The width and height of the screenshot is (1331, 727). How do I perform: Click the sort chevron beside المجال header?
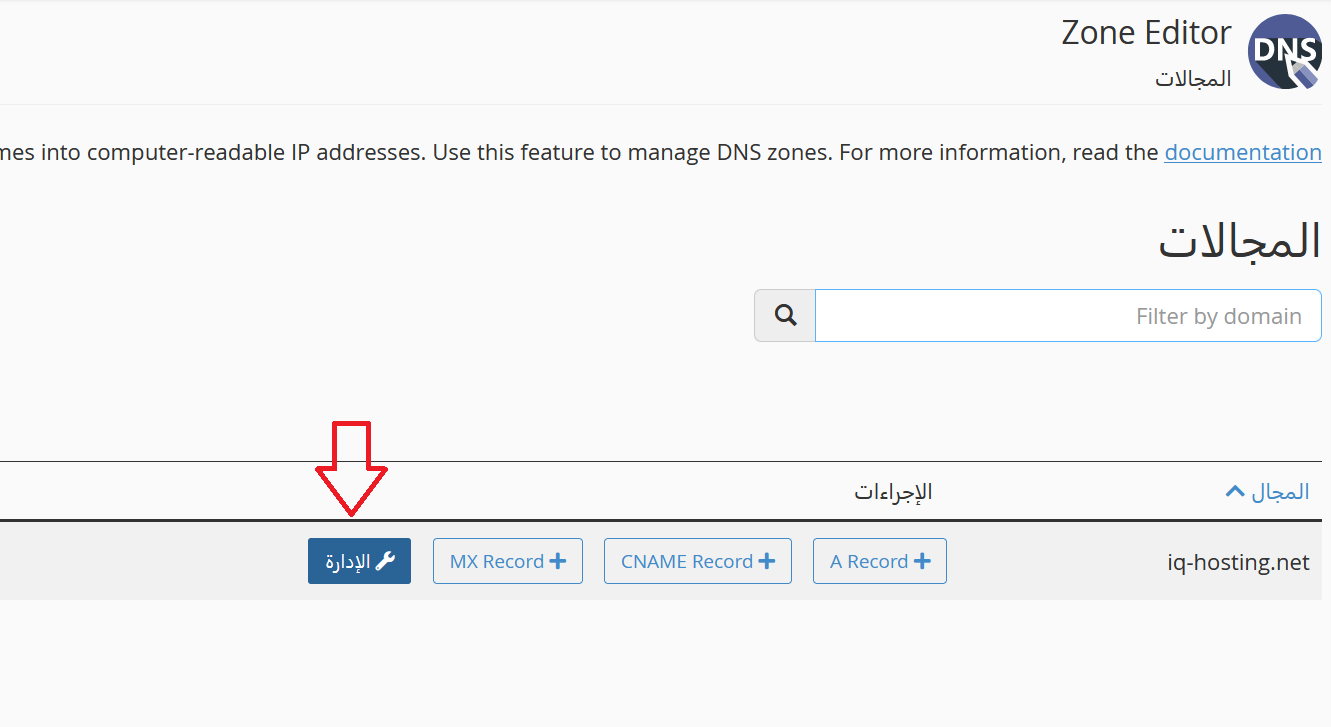click(x=1235, y=492)
